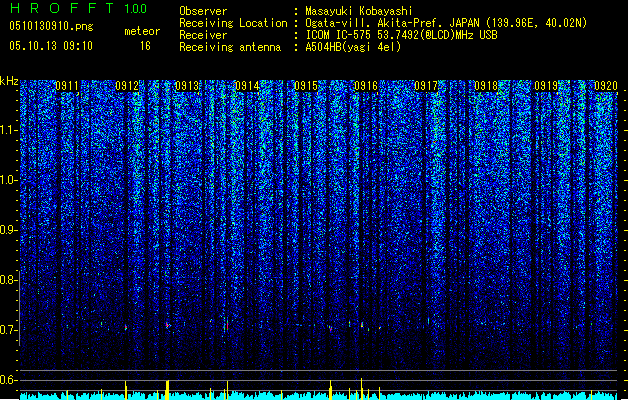The height and width of the screenshot is (400, 629).
Task: Click the 1.0 frequency axis label
Action: [9, 180]
